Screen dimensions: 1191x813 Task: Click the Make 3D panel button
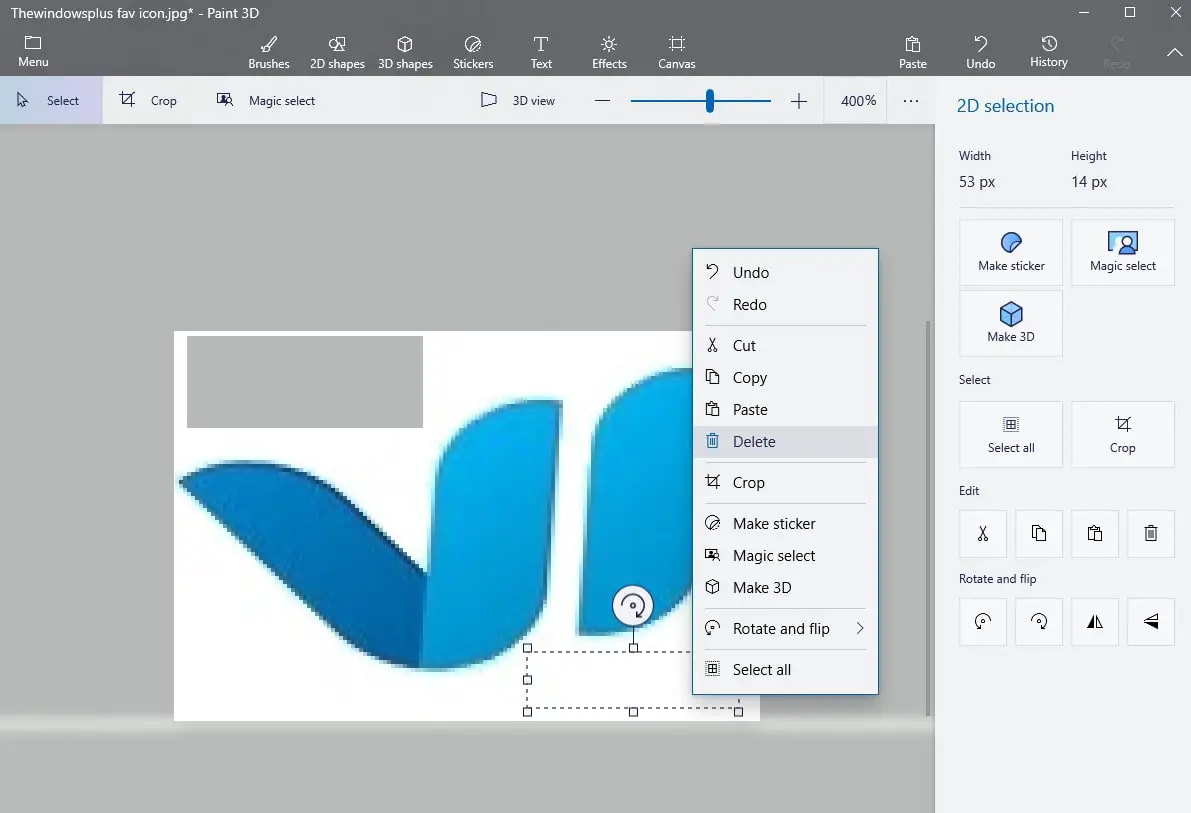pyautogui.click(x=1011, y=323)
